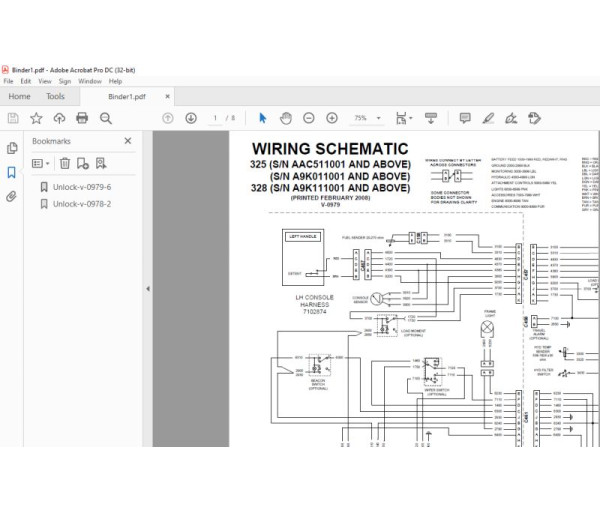
Task: Collapse the navigation pane with the side arrow
Action: (x=148, y=288)
